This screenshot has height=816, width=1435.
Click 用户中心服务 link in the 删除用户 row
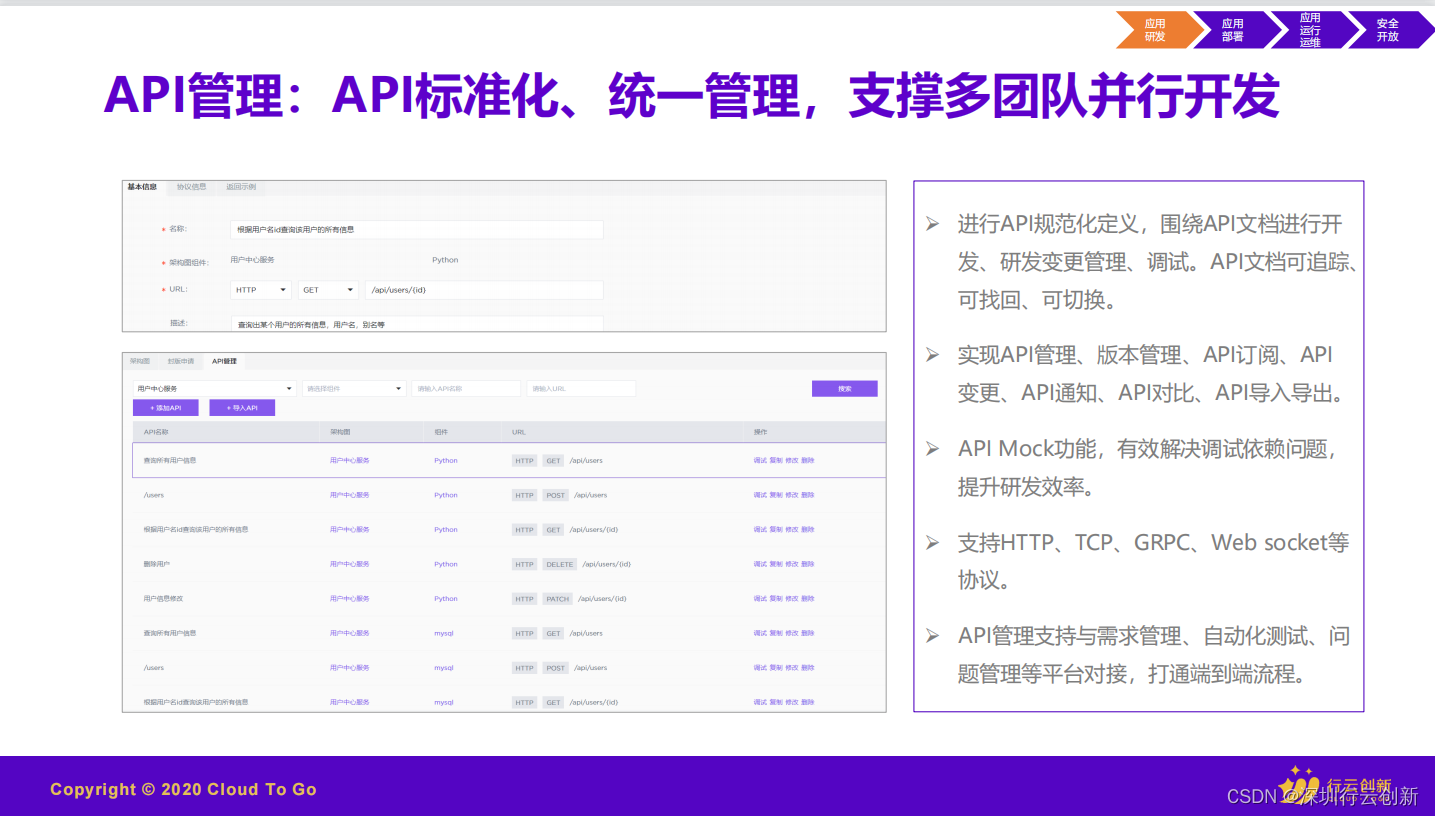[x=350, y=564]
